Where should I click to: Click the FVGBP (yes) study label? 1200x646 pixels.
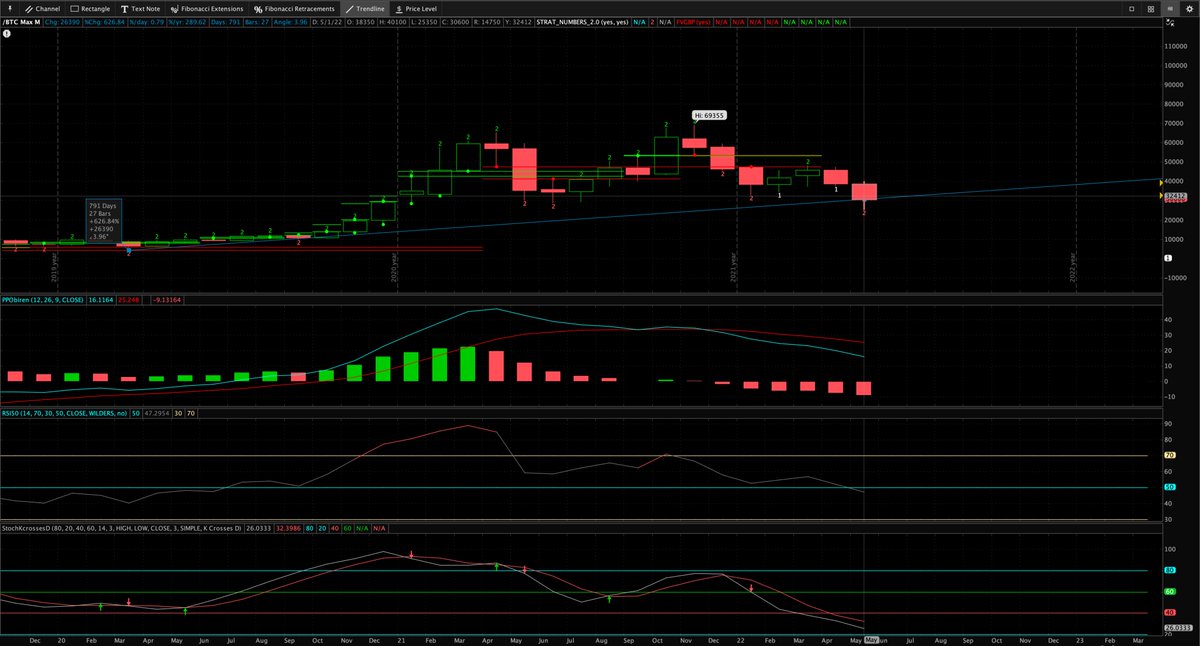coord(696,21)
